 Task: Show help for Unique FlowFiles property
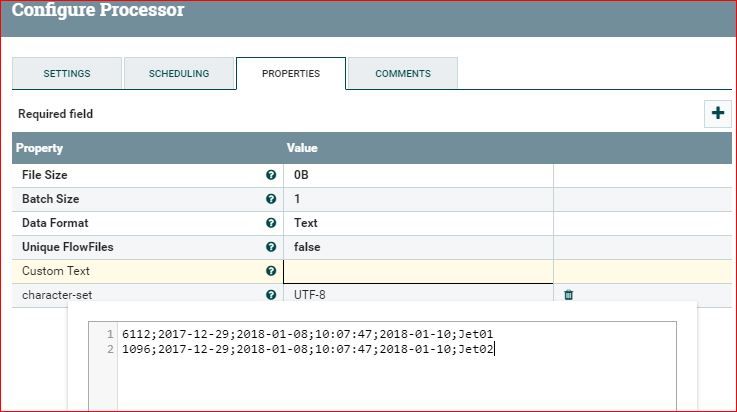[x=271, y=247]
